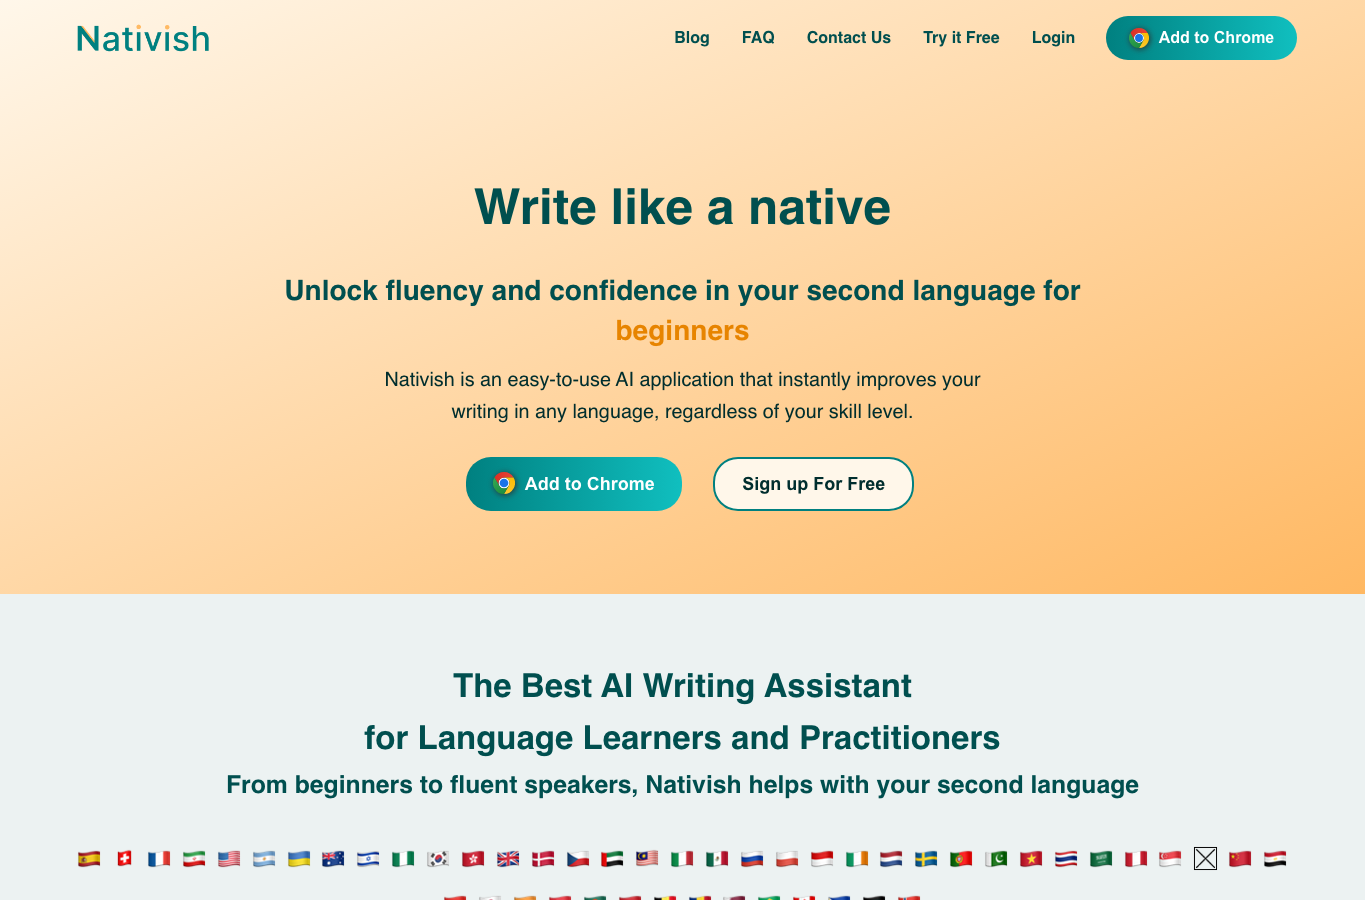
Task: Open the FAQ menu item
Action: (758, 37)
